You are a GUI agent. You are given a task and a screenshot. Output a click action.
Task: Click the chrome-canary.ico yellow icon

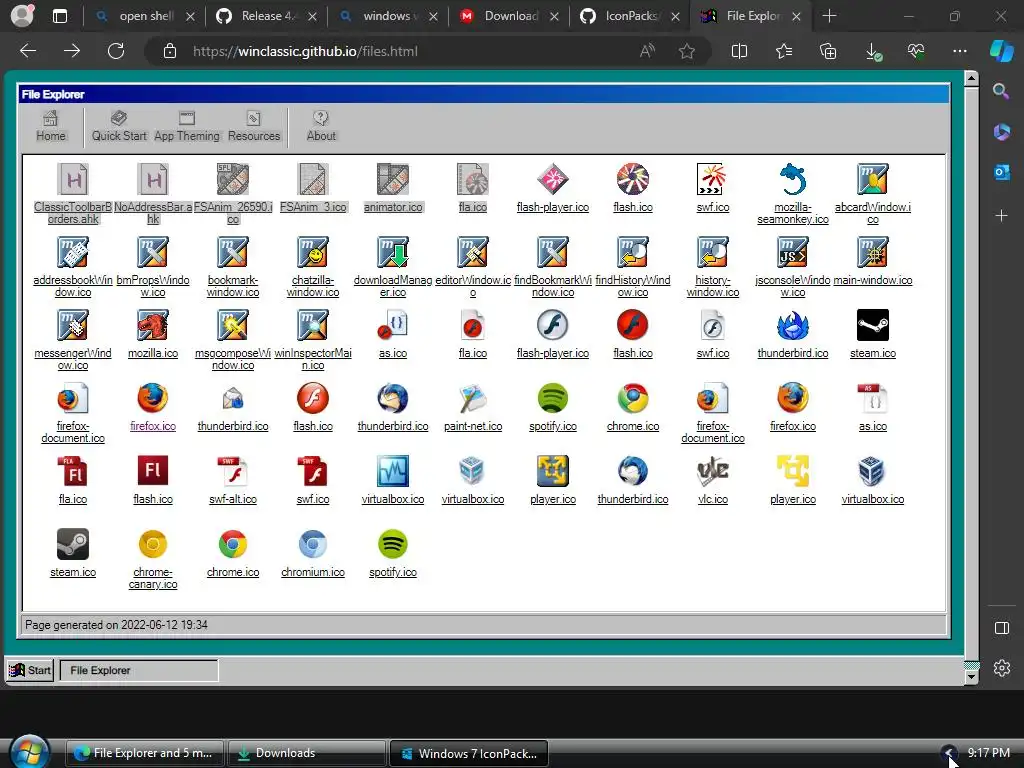pos(153,545)
